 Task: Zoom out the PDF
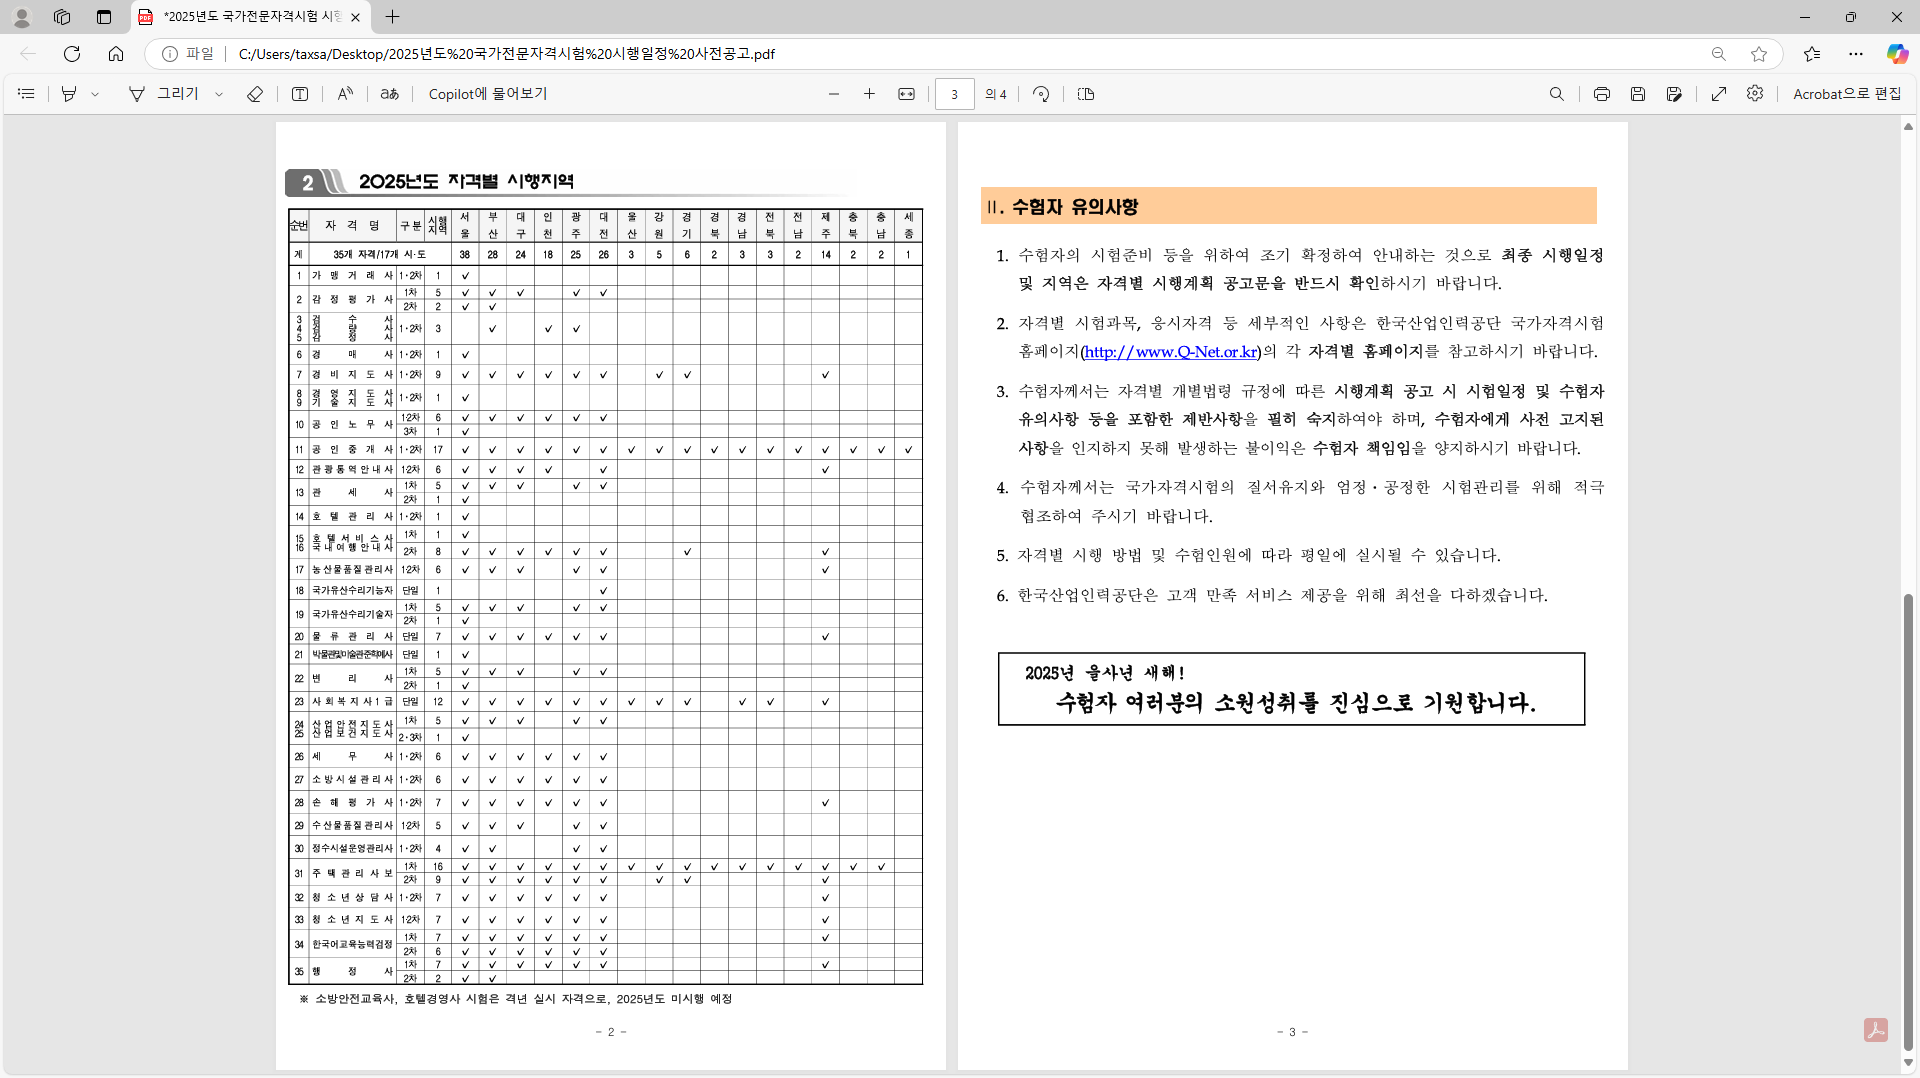point(834,94)
